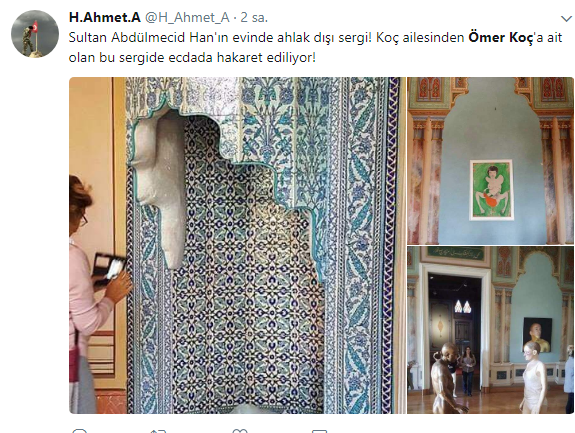Click the gold bust portrait on the wall

[537, 335]
